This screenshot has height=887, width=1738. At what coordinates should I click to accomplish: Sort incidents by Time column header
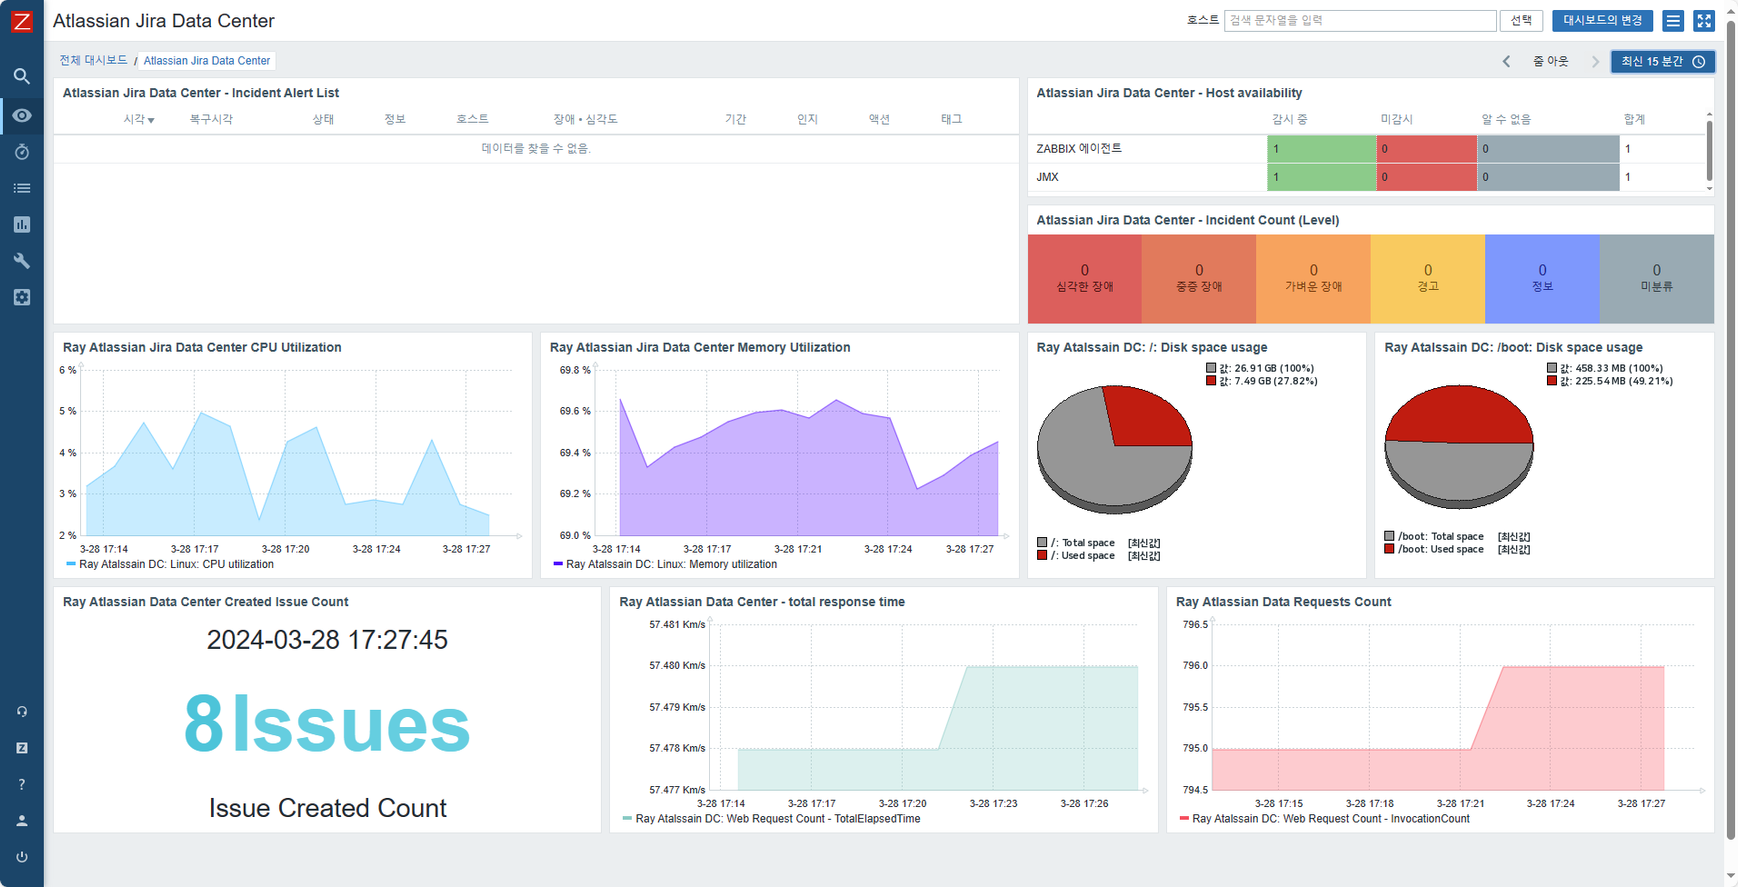click(x=138, y=119)
